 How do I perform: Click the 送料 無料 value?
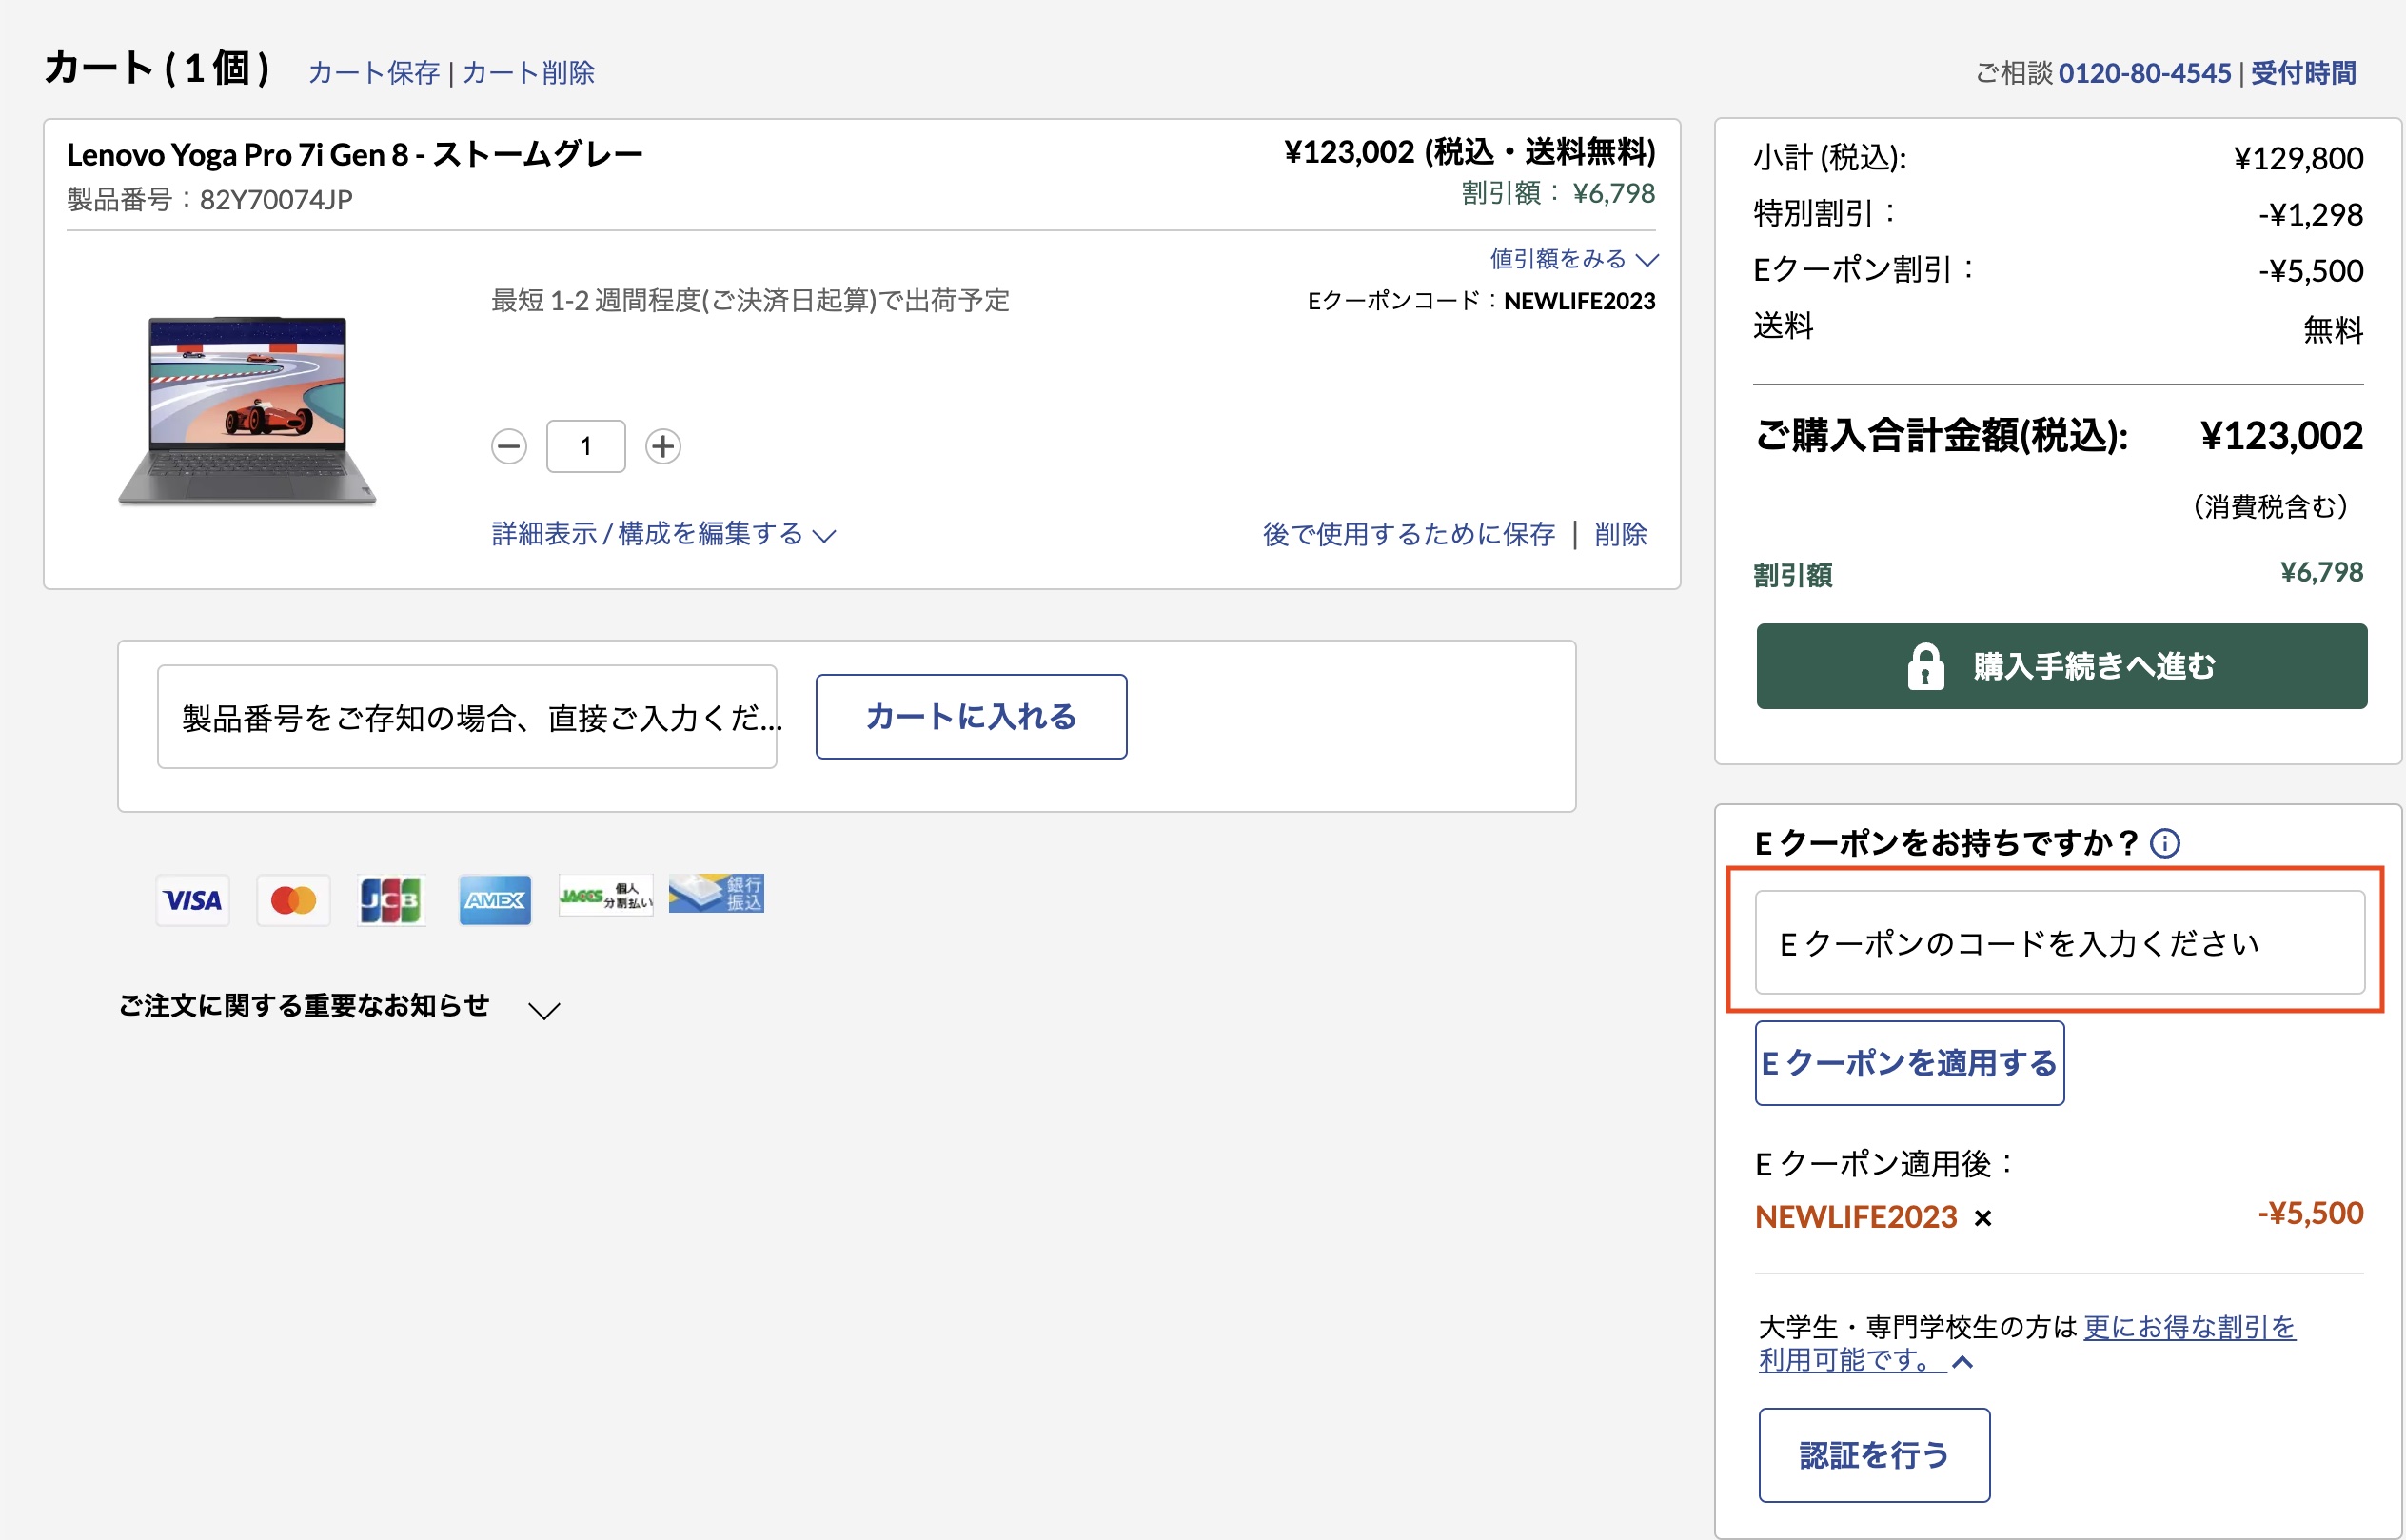click(x=2333, y=329)
